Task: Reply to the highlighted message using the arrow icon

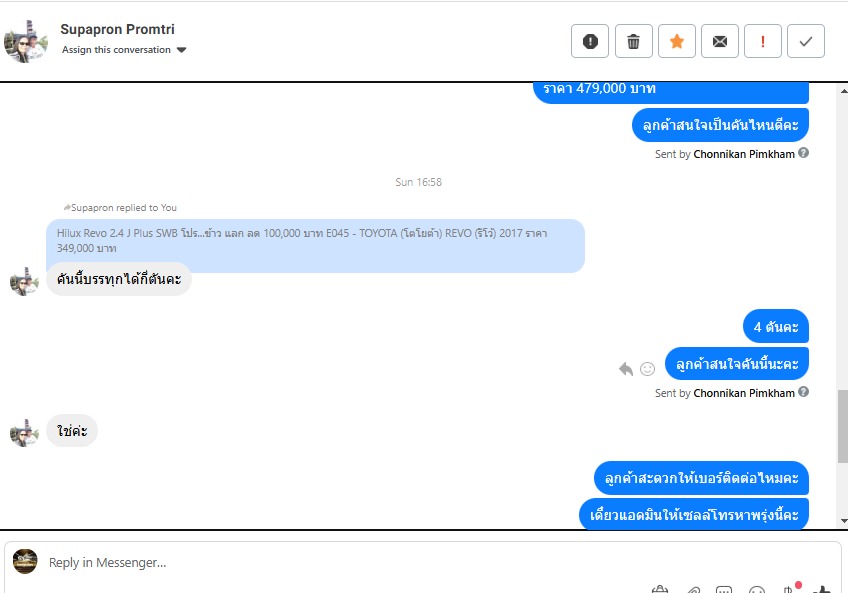Action: (626, 369)
